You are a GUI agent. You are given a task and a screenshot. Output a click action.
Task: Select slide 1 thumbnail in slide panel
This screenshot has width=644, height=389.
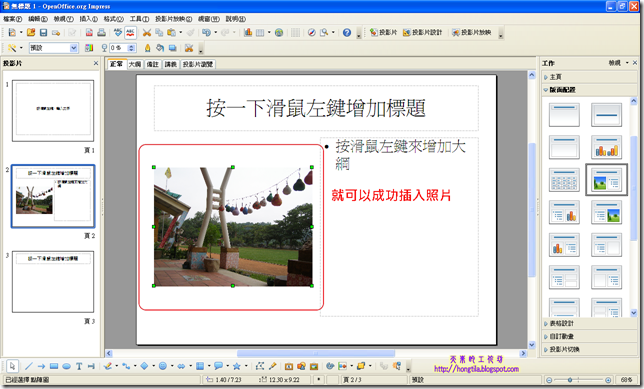point(53,111)
